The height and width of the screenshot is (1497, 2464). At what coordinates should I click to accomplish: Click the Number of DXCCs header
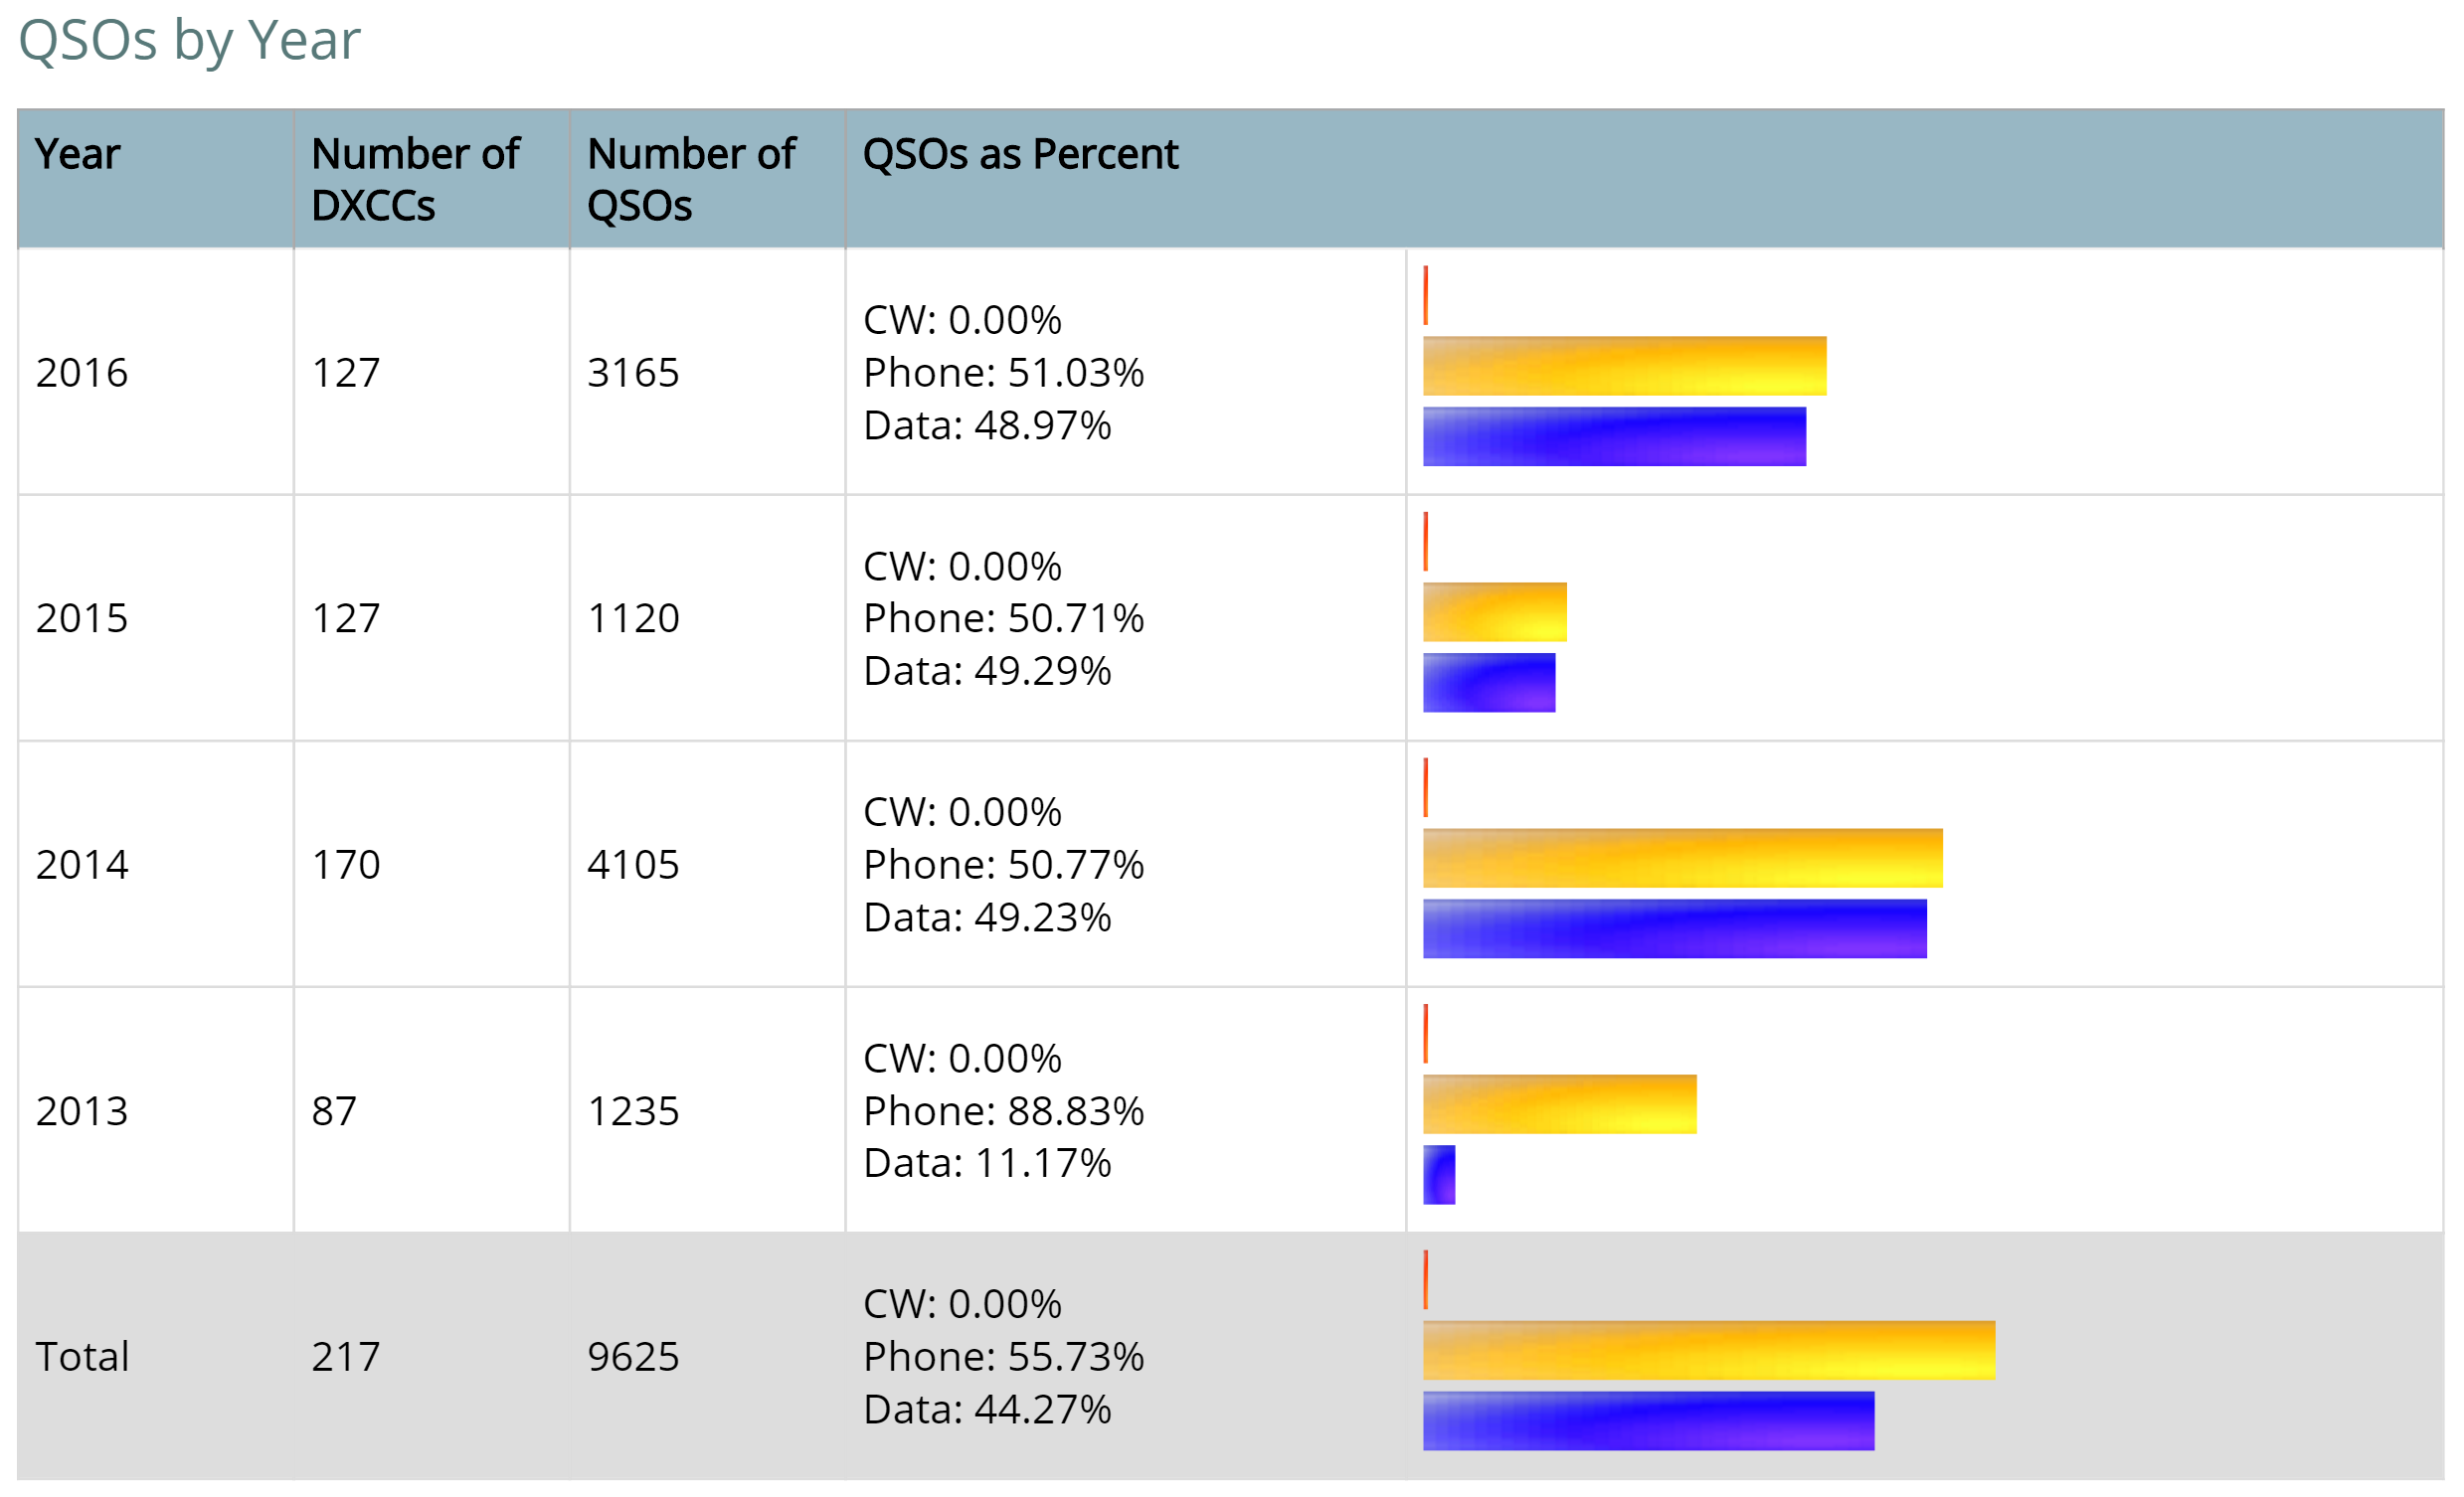tap(415, 180)
